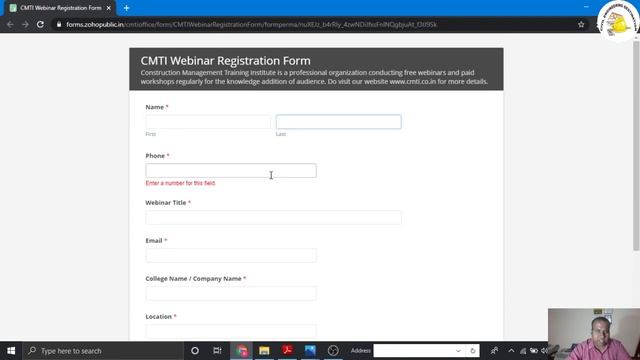The image size is (640, 360).
Task: Click the taskbar Address toolbar input
Action: tap(412, 351)
